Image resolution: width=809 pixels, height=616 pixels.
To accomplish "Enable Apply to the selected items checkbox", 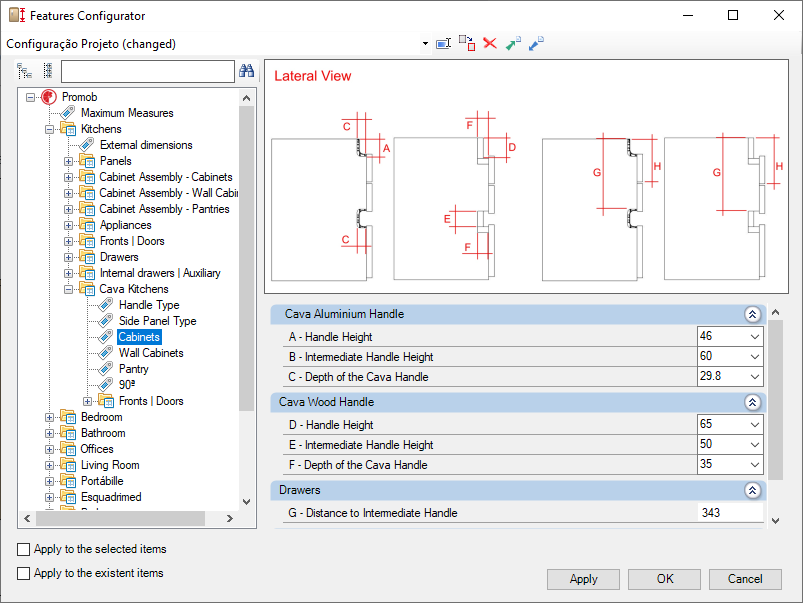I will [x=23, y=550].
